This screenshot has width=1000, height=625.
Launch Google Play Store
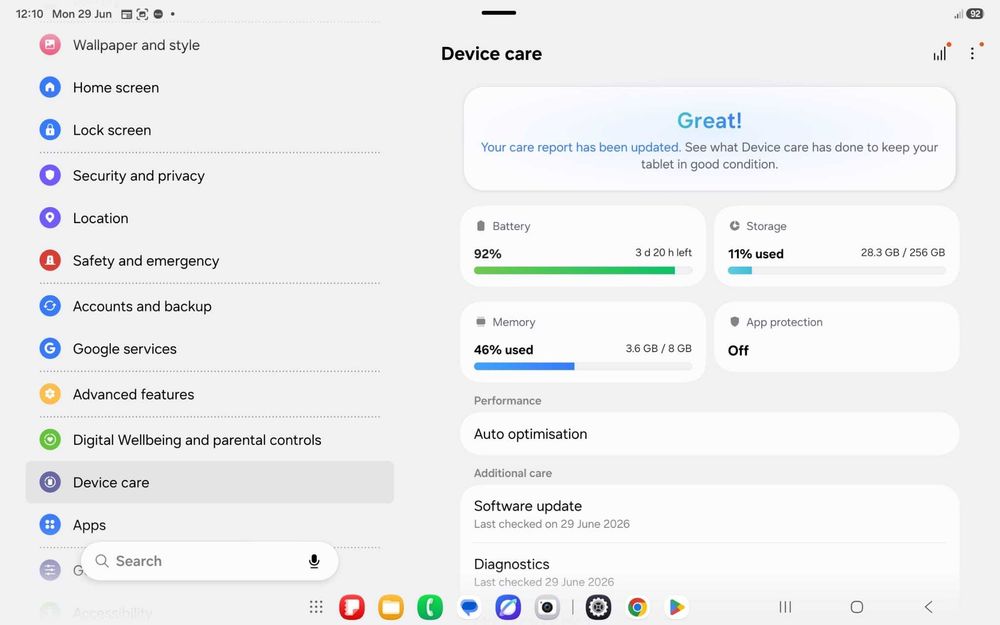pos(677,607)
